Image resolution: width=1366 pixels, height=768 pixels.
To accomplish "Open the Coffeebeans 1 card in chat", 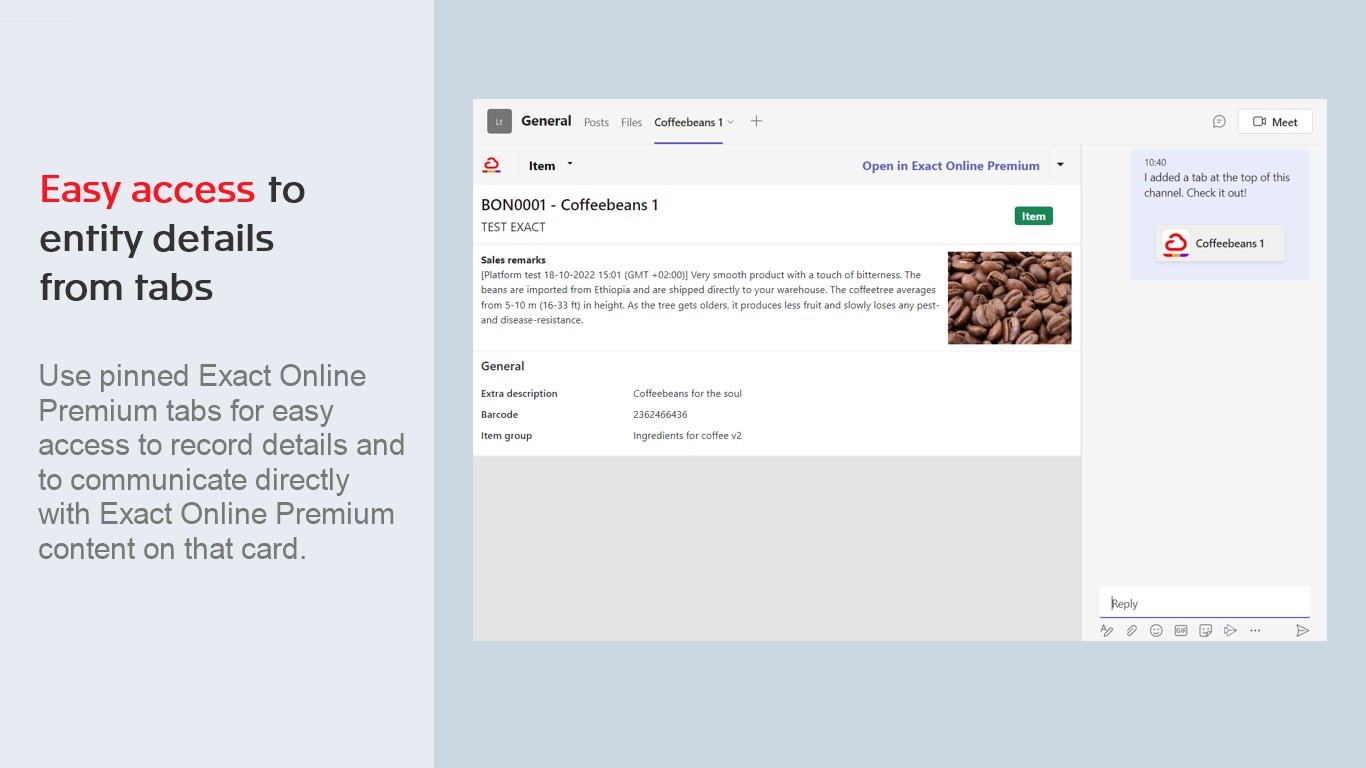I will 1220,244.
